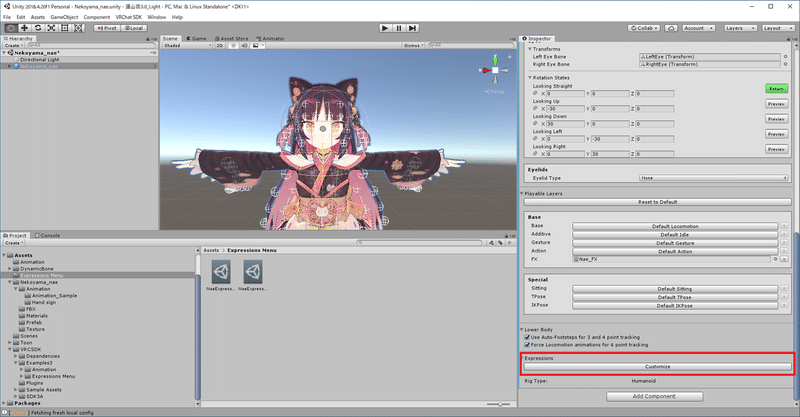Open the Collab dropdown

[644, 28]
